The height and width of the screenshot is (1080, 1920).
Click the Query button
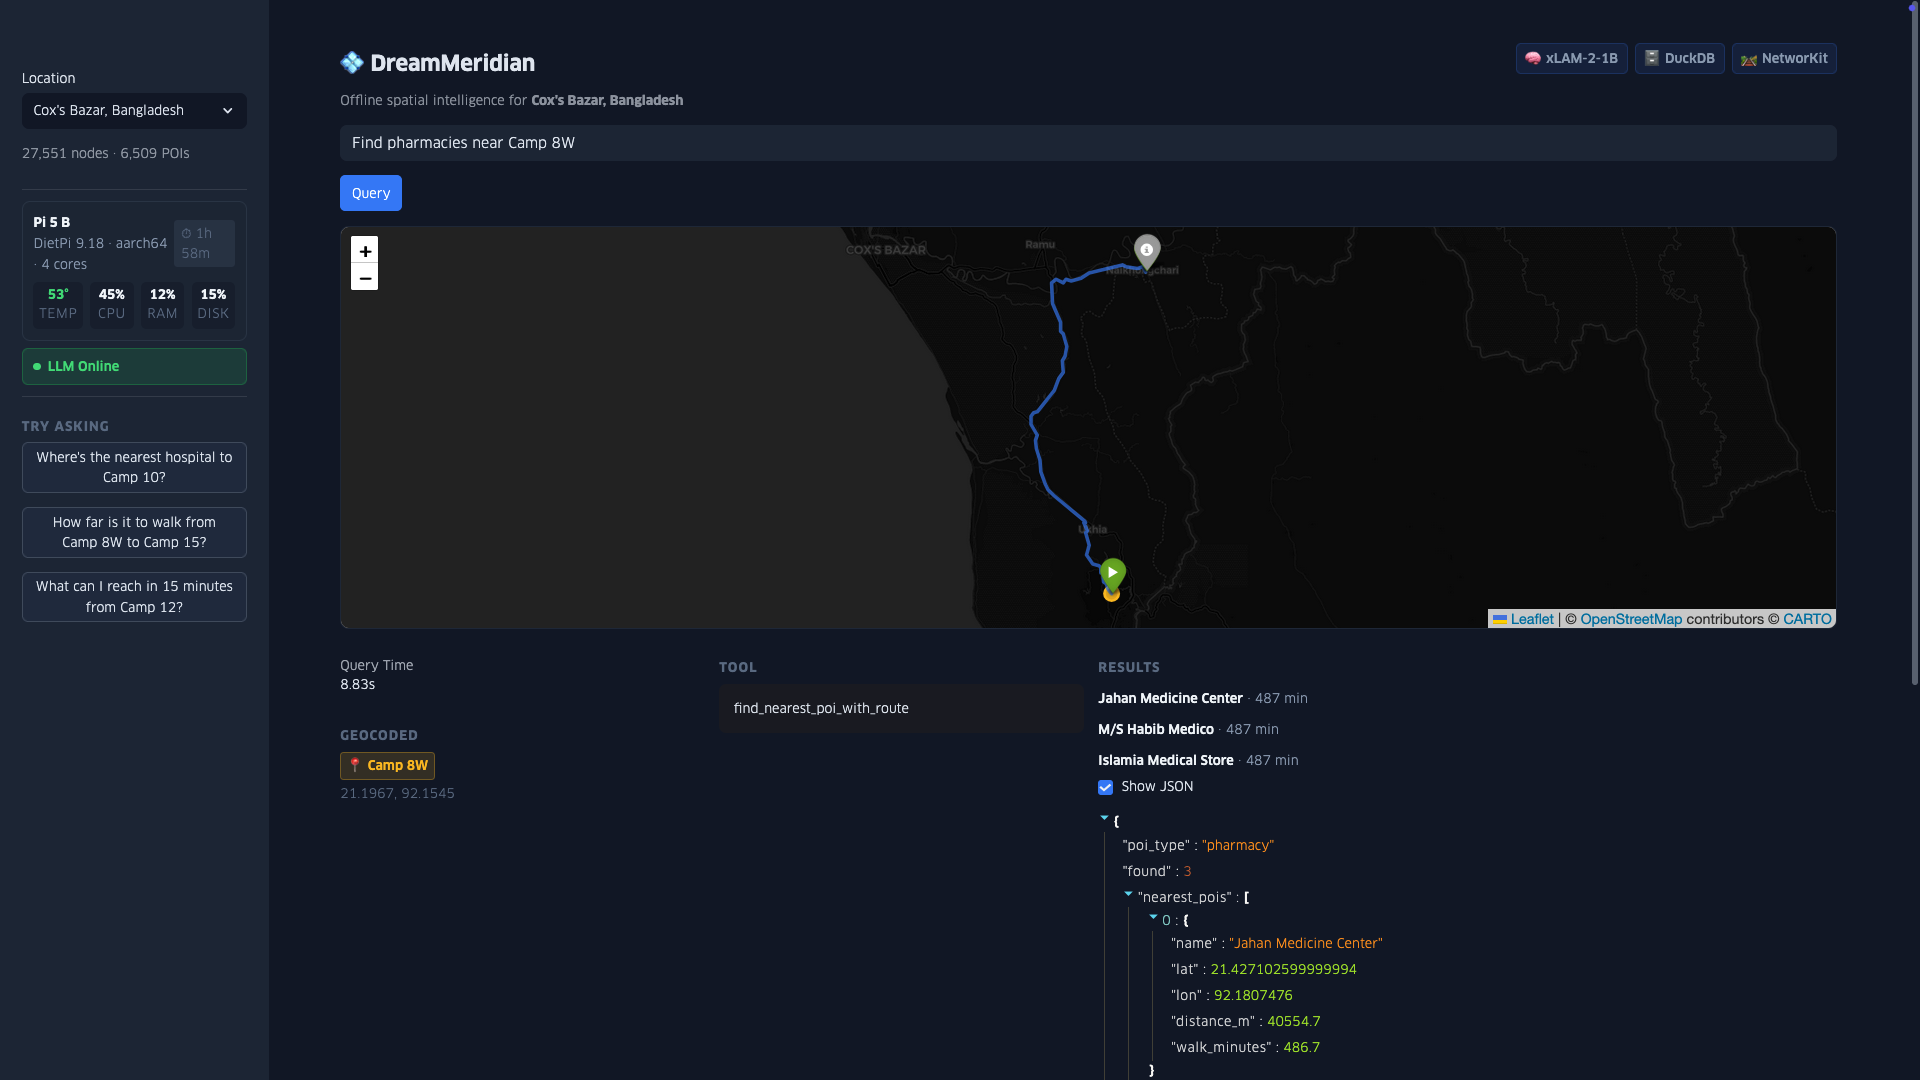[370, 193]
